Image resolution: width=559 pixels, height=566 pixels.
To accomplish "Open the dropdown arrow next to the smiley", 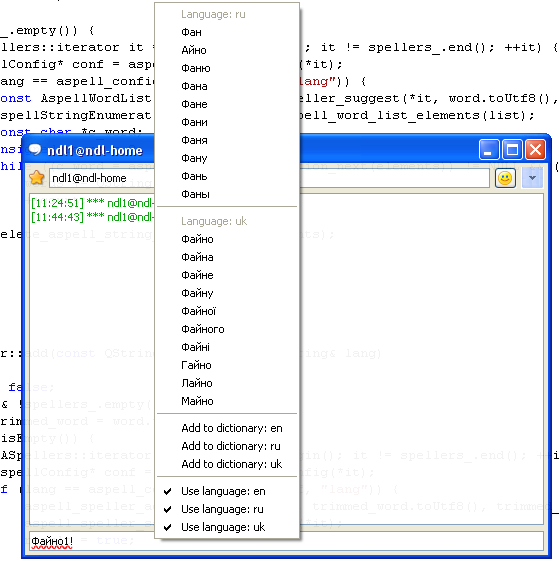I will point(532,178).
